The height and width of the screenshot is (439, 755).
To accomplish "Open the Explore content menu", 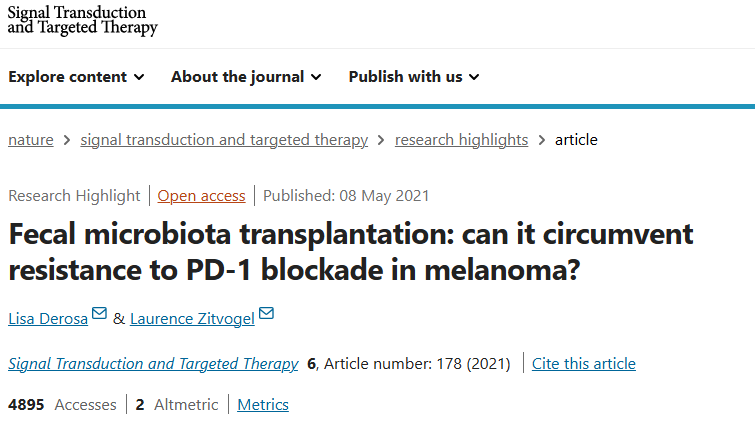I will point(68,77).
